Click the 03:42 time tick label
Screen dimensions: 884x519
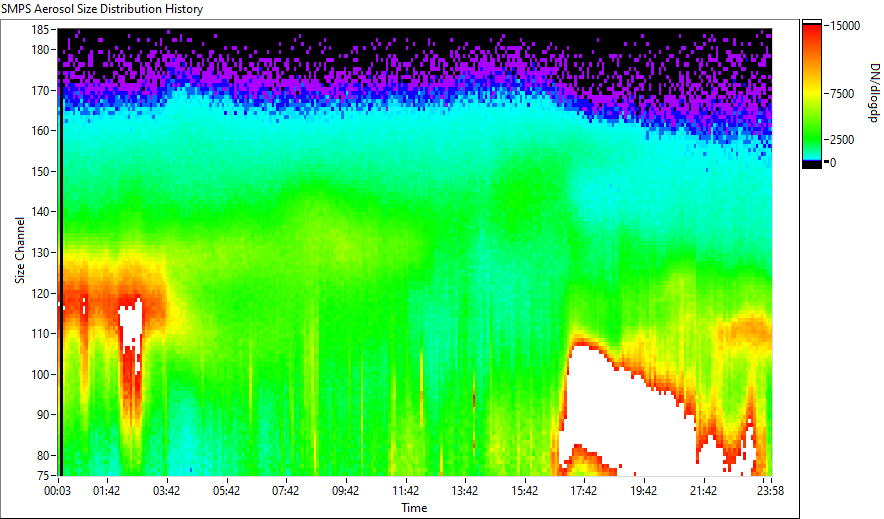click(x=166, y=491)
